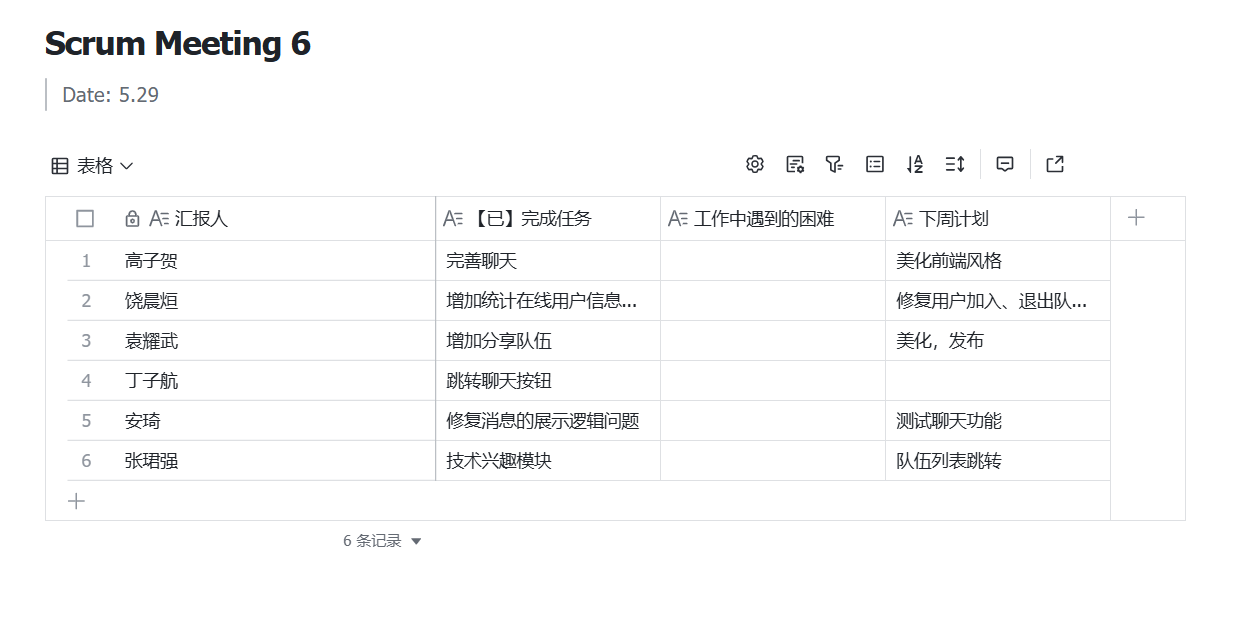Image resolution: width=1246 pixels, height=618 pixels.
Task: Adjust row height icon in toolbar
Action: tap(955, 165)
